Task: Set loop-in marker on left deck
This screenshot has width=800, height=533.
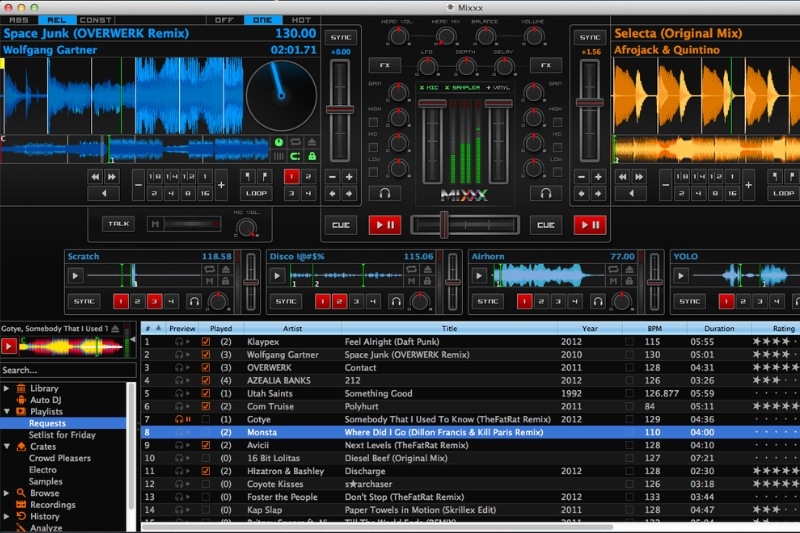Action: [x=248, y=177]
